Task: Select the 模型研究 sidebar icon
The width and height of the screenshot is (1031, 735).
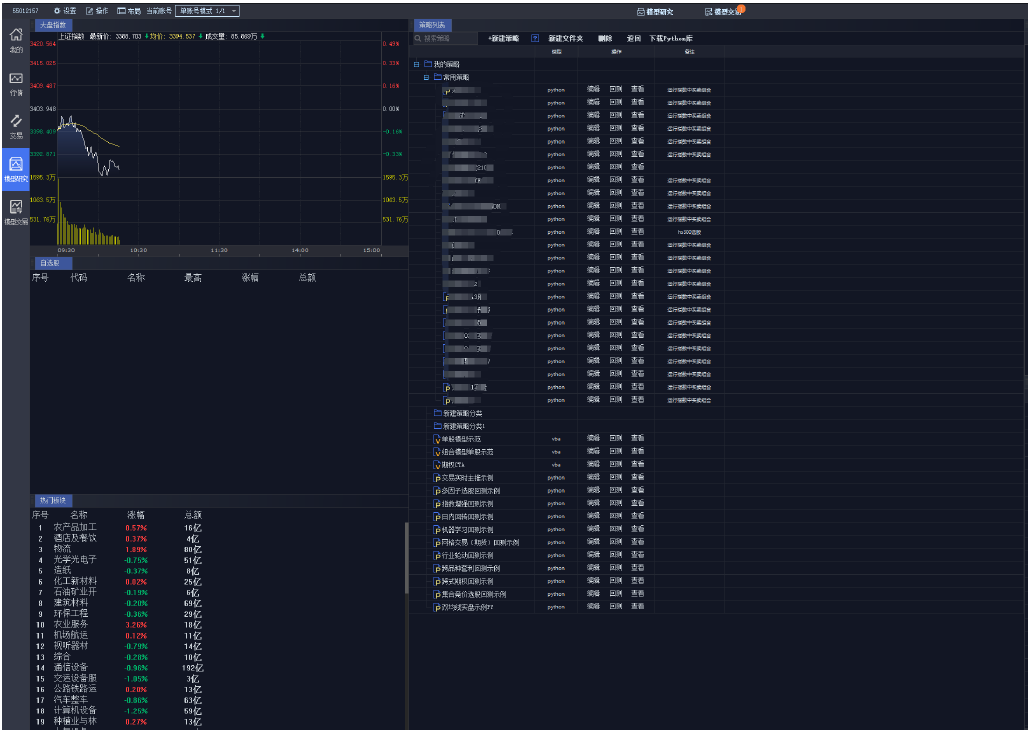Action: click(16, 169)
